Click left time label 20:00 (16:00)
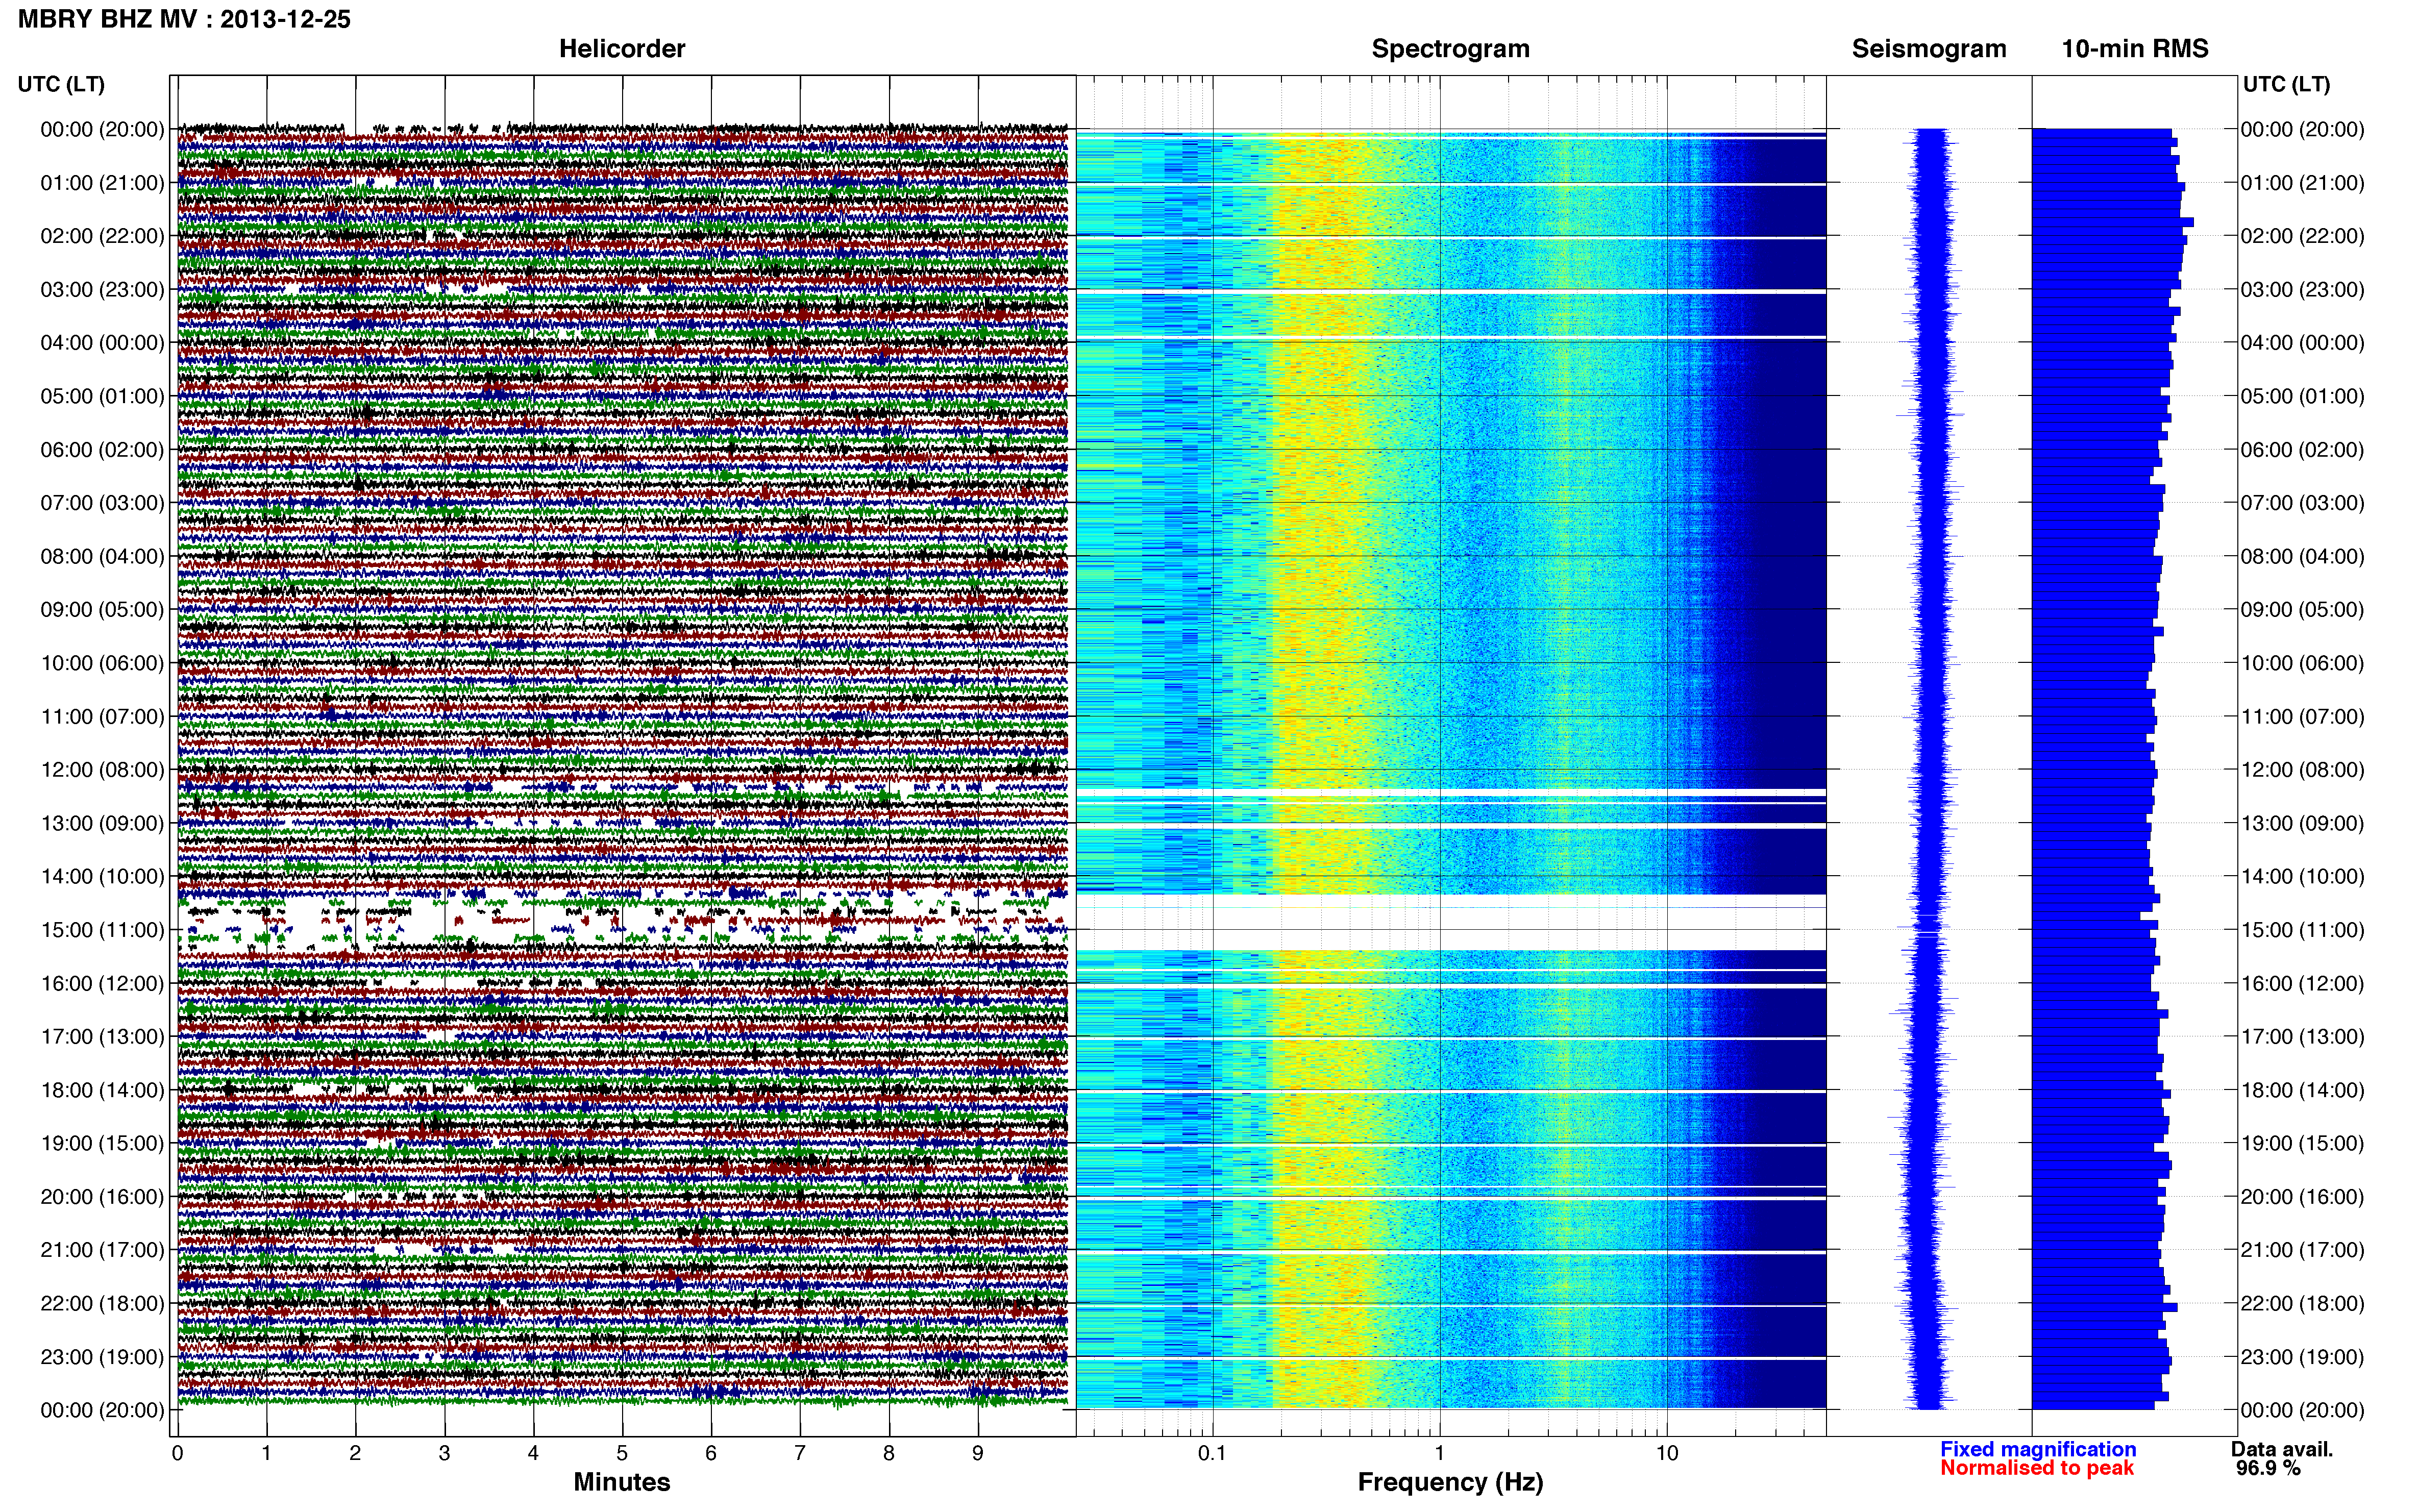 [x=102, y=1197]
